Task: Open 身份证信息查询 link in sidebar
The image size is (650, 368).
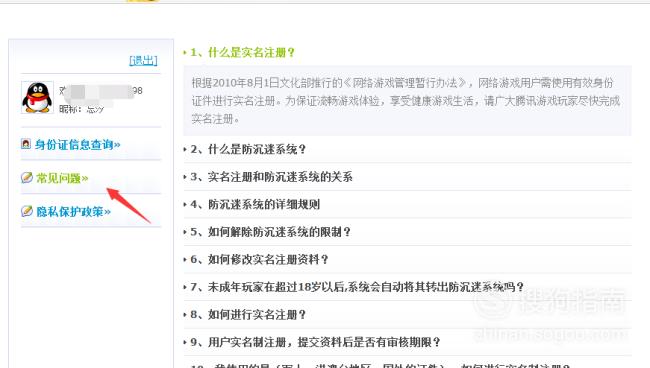Action: [78, 145]
